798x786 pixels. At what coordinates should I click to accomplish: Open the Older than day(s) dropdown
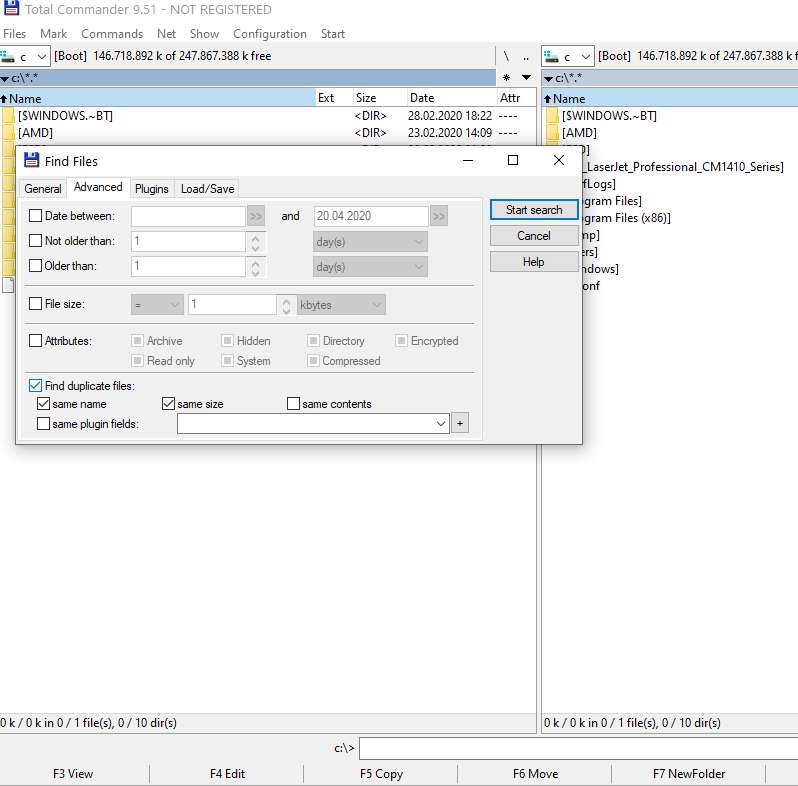coord(370,267)
